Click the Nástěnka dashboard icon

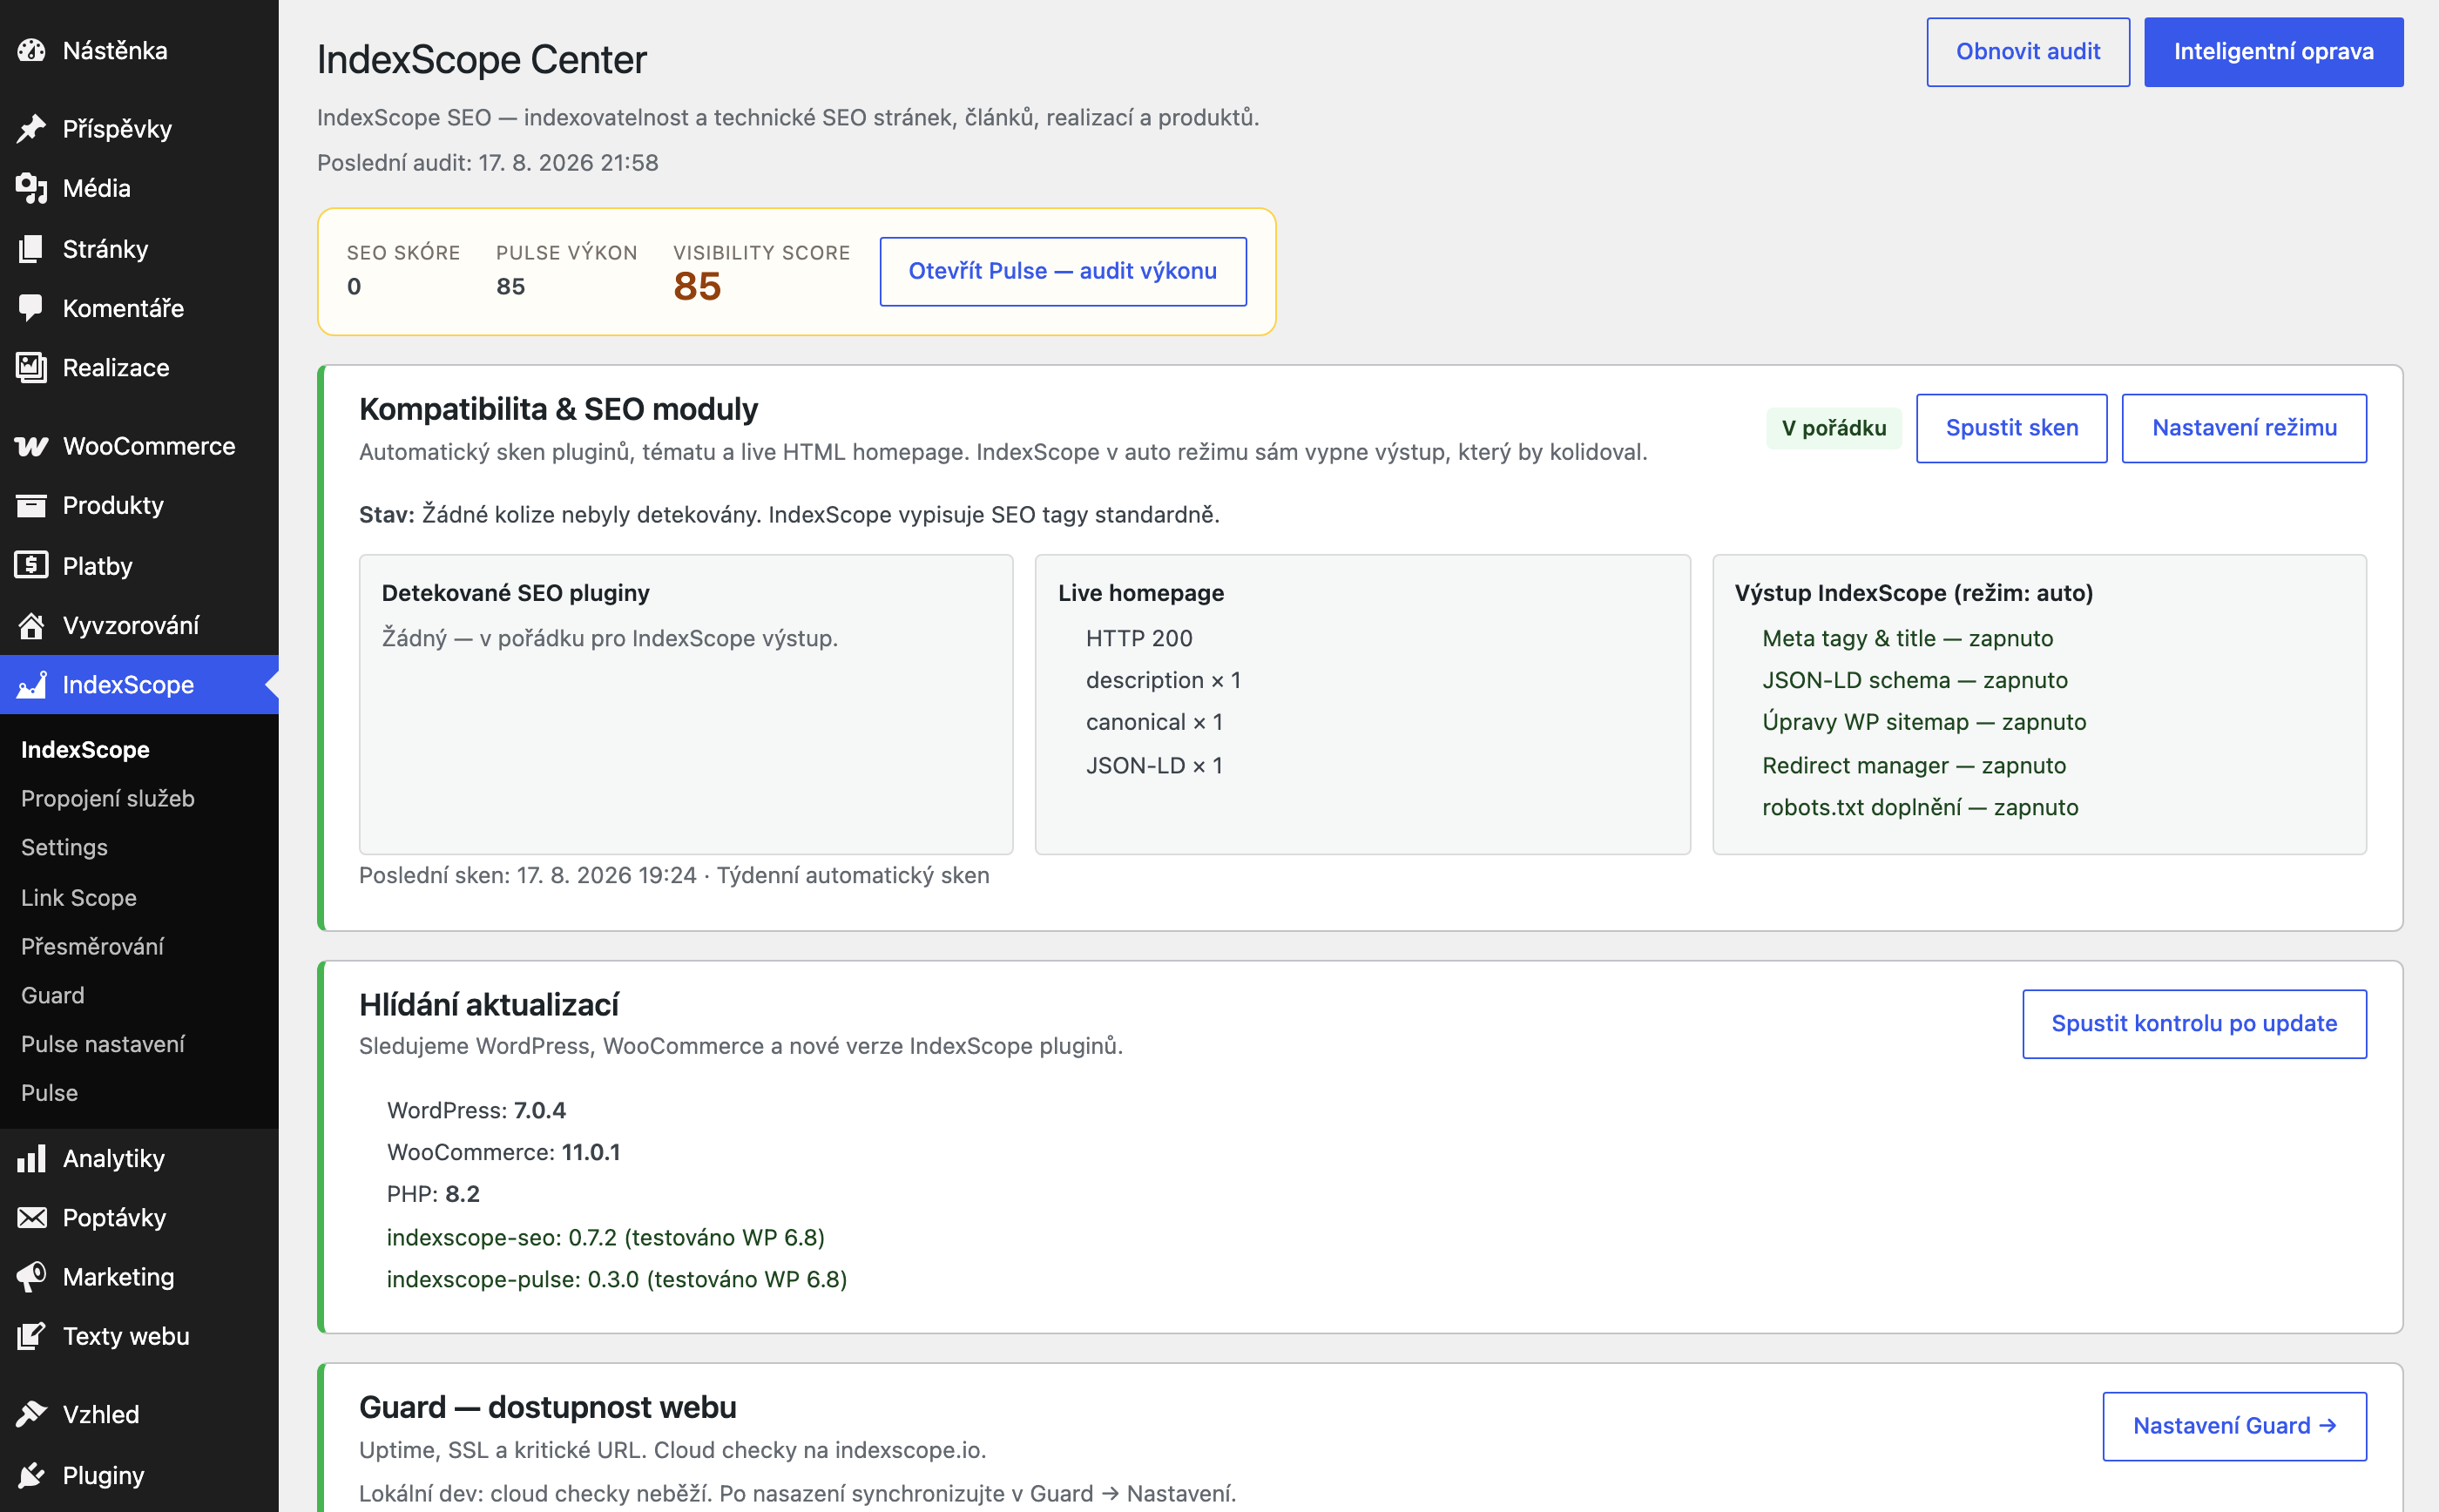click(x=31, y=50)
